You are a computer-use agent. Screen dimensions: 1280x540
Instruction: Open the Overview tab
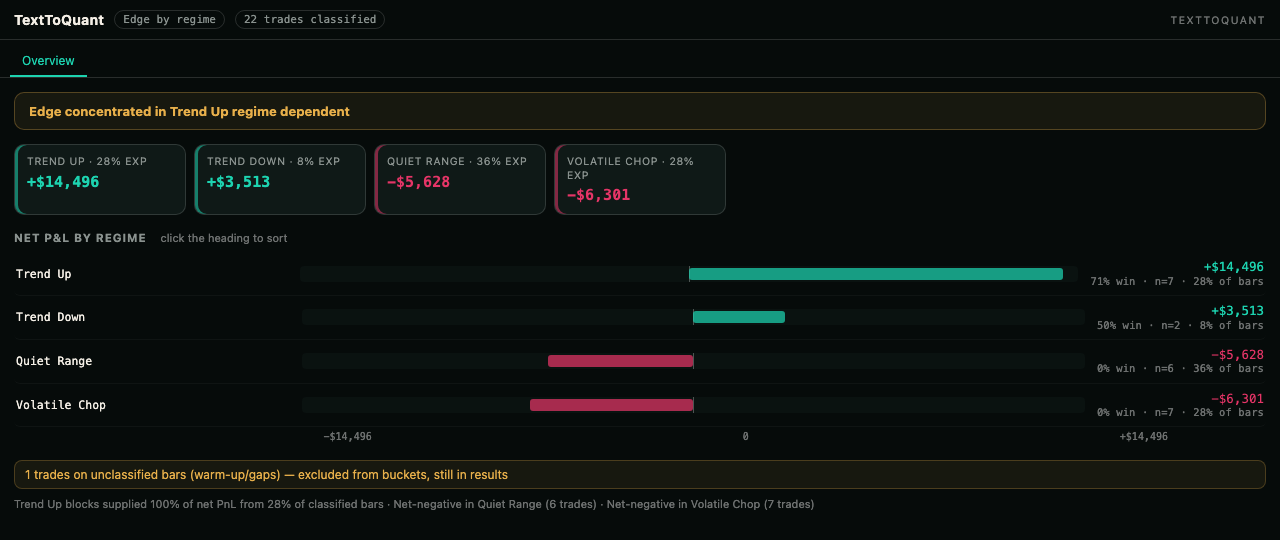click(x=48, y=61)
